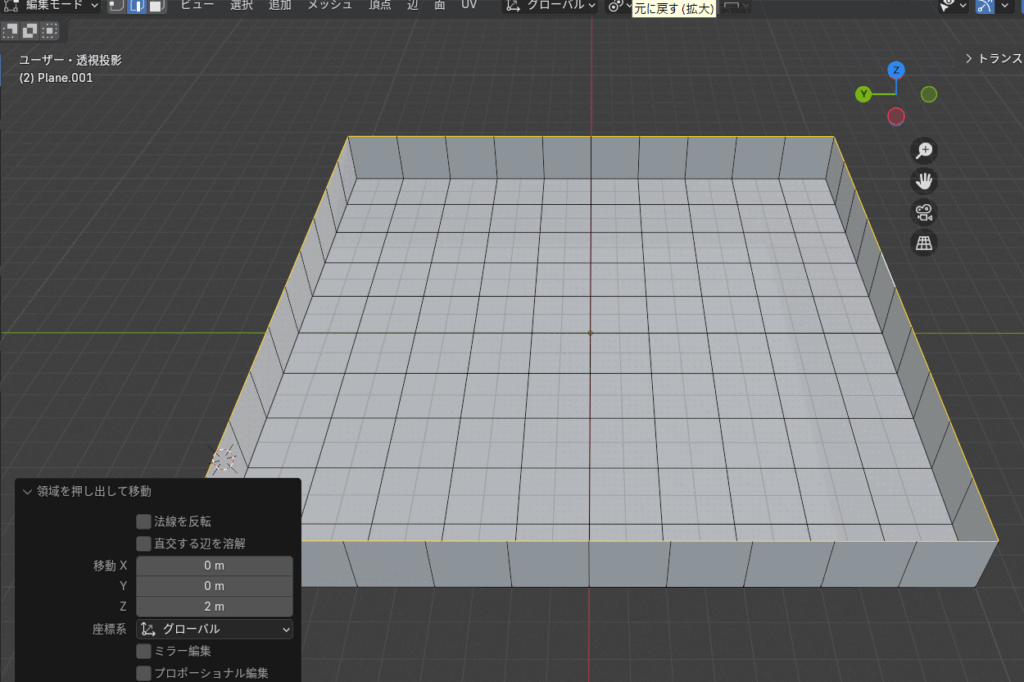The image size is (1024, 682).
Task: Toggle perspective with the grid projection icon
Action: 923,242
